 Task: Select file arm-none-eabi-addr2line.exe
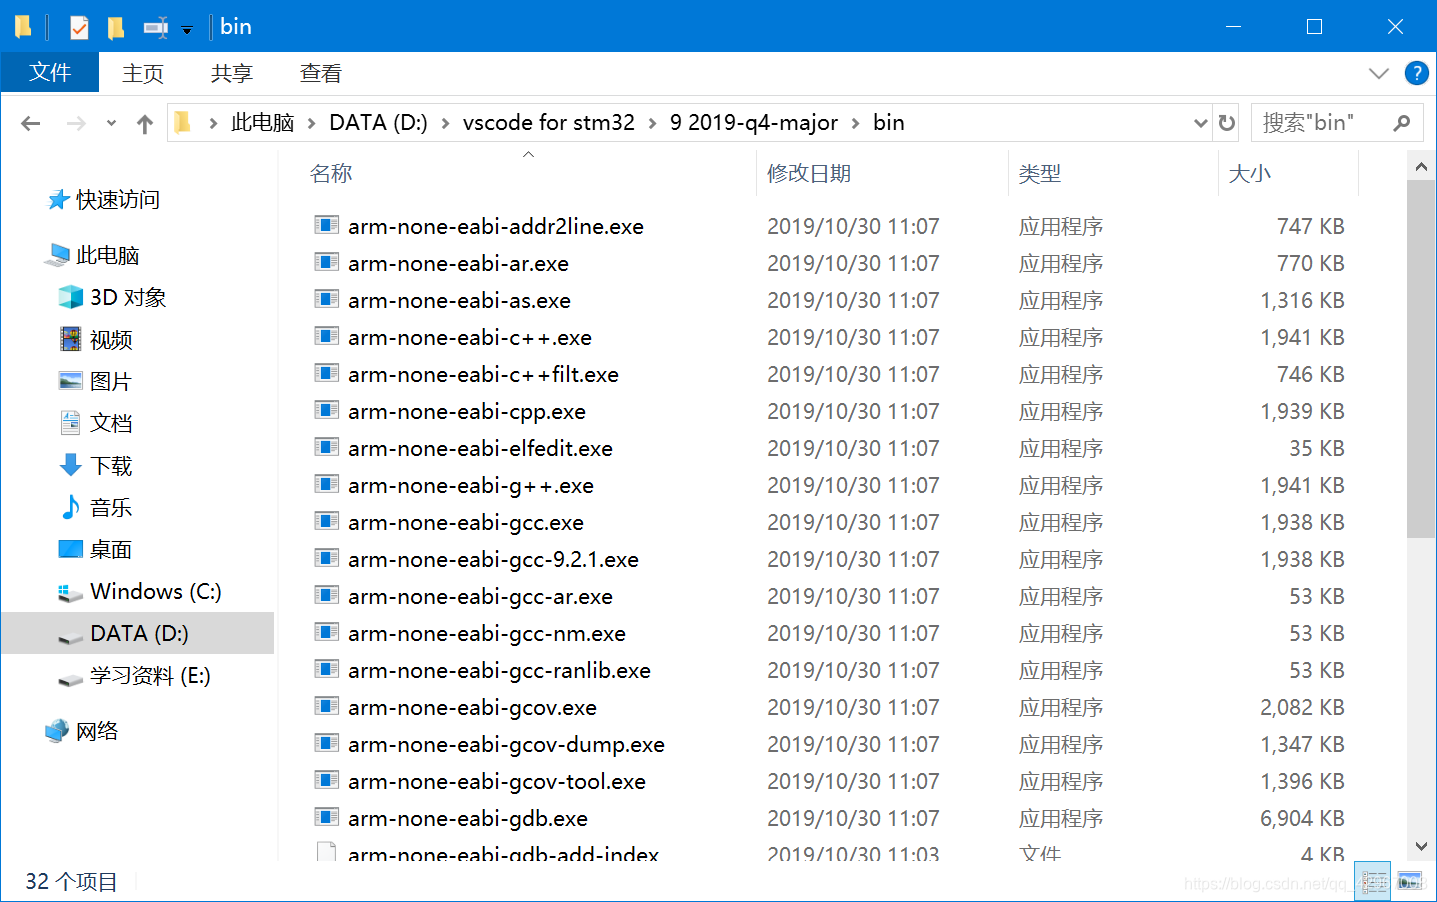[496, 226]
